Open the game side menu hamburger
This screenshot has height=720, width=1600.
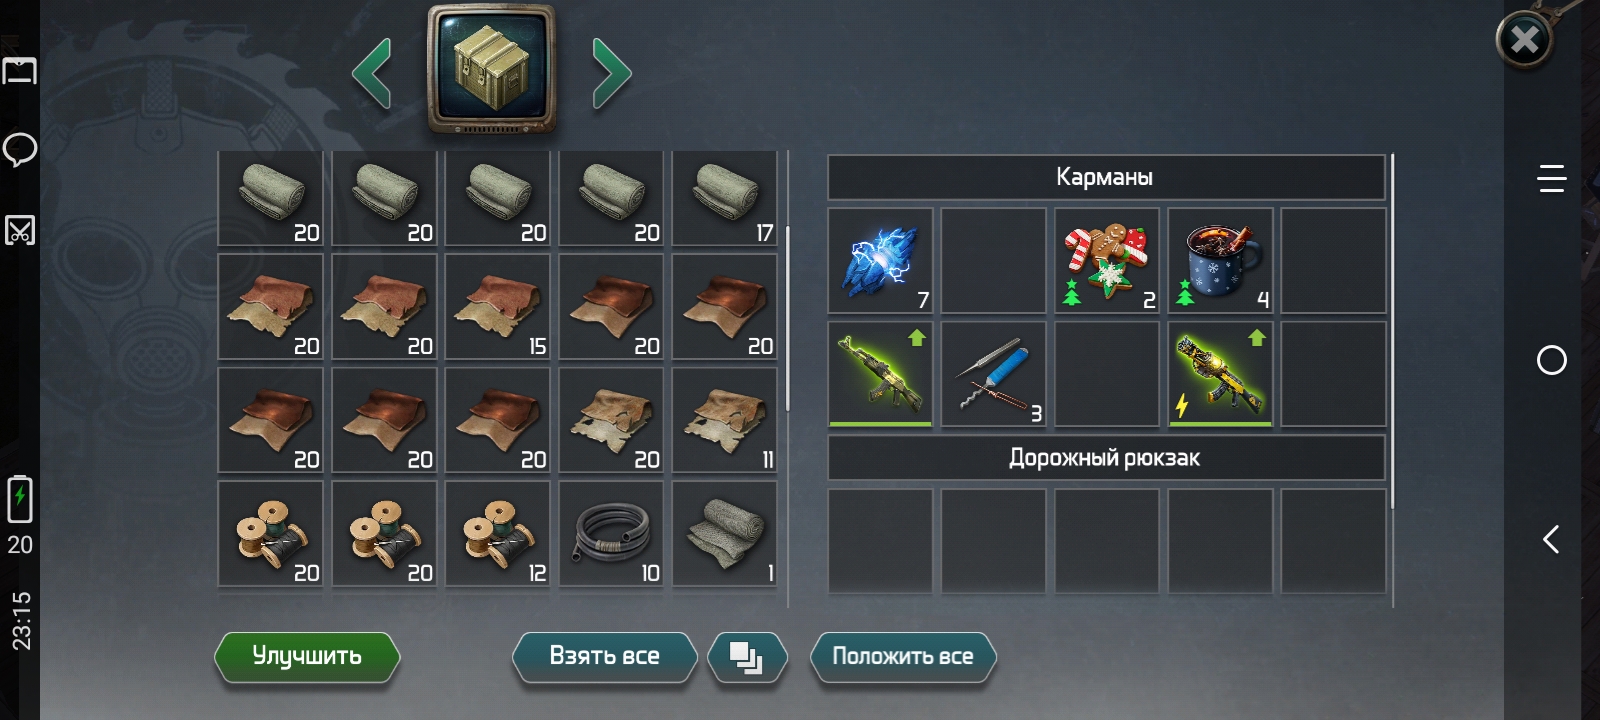[x=1551, y=178]
